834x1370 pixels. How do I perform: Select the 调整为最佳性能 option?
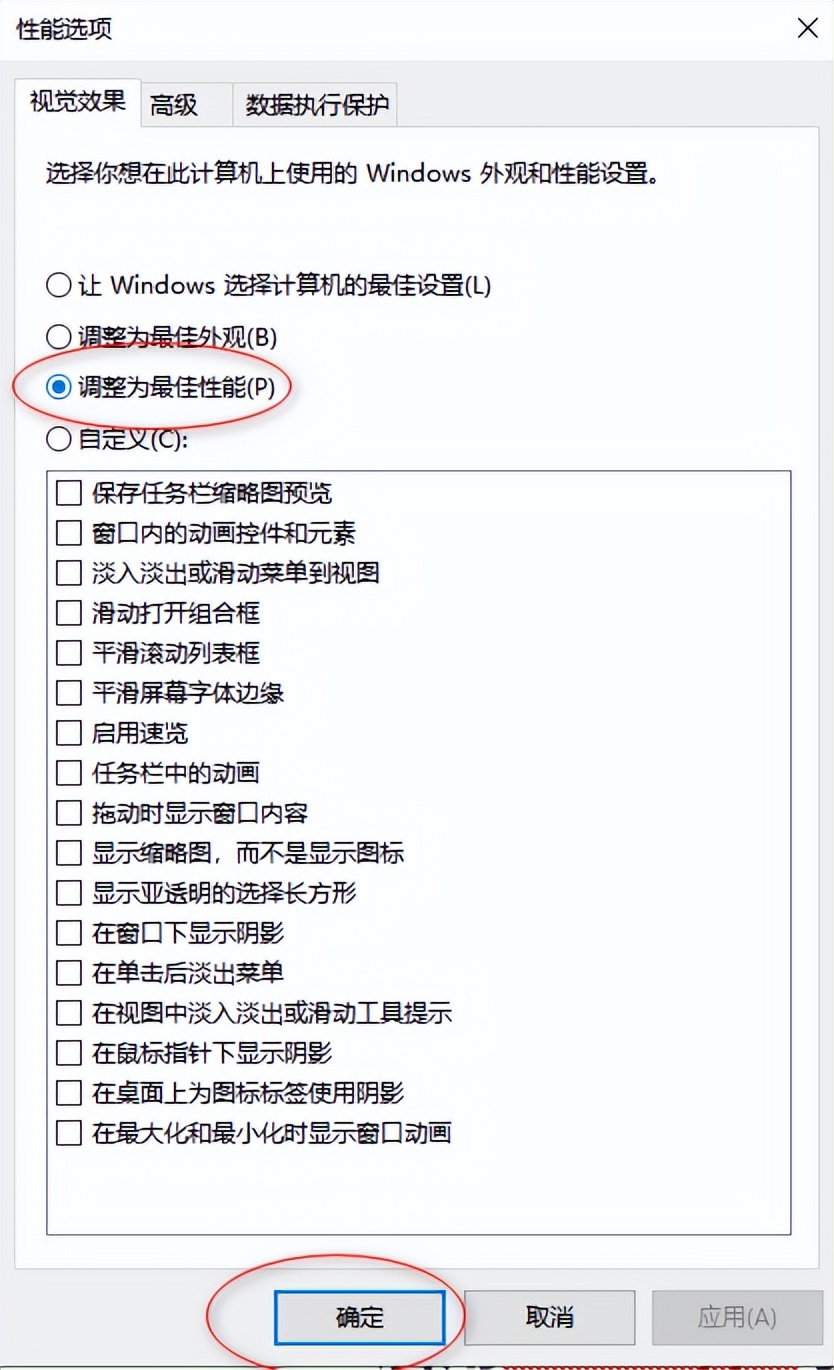tap(57, 388)
